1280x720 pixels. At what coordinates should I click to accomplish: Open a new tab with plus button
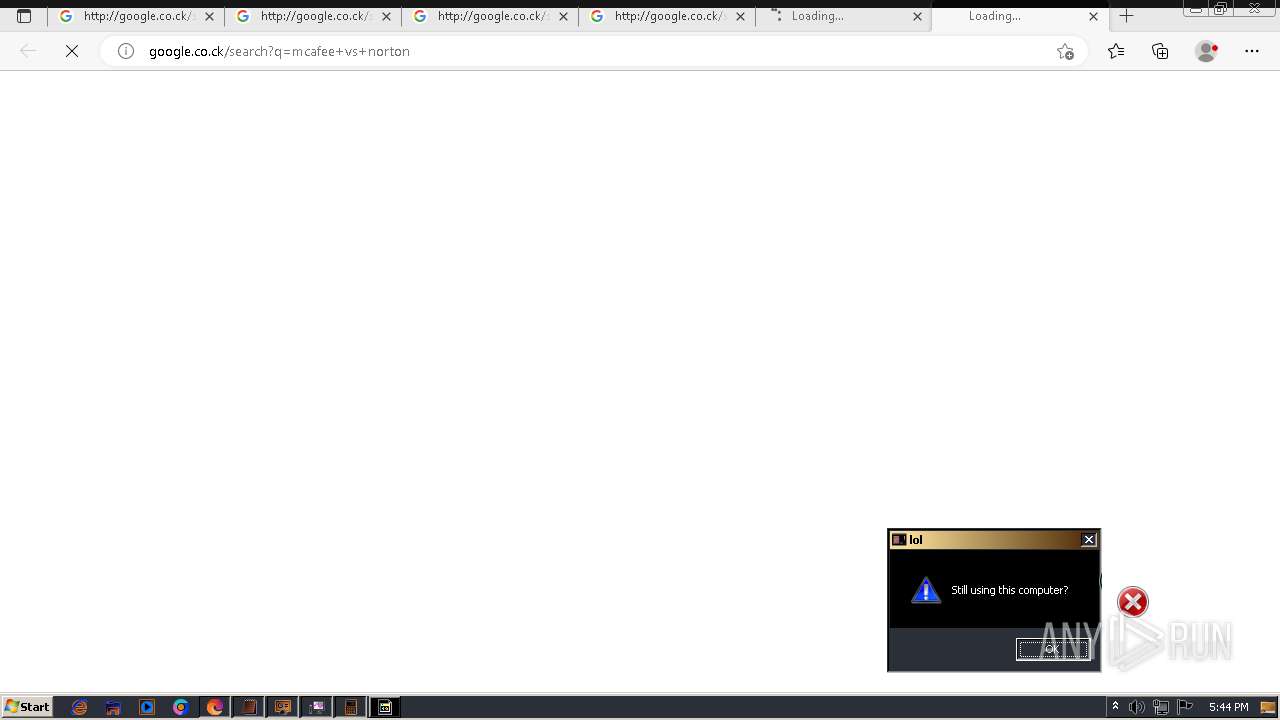click(x=1127, y=16)
